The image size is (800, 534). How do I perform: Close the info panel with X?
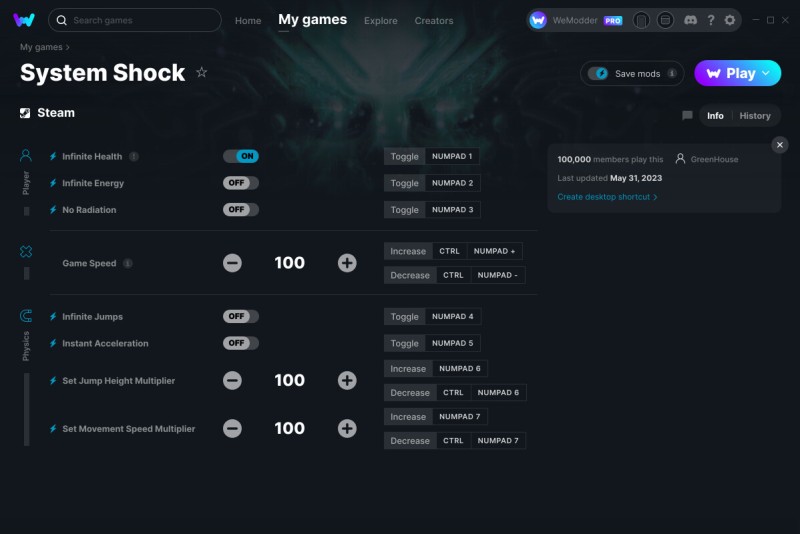pos(780,145)
